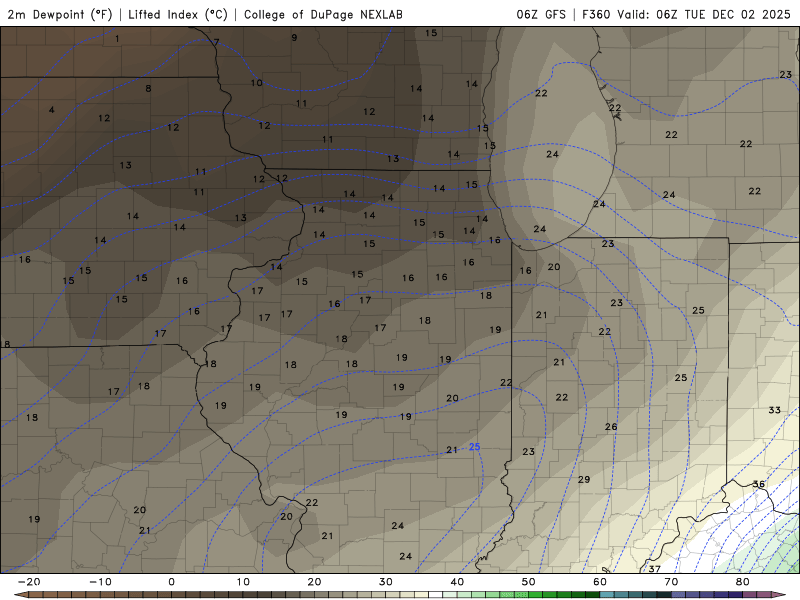Click the dewpoint value "7" on the map
This screenshot has width=800, height=600.
[216, 42]
